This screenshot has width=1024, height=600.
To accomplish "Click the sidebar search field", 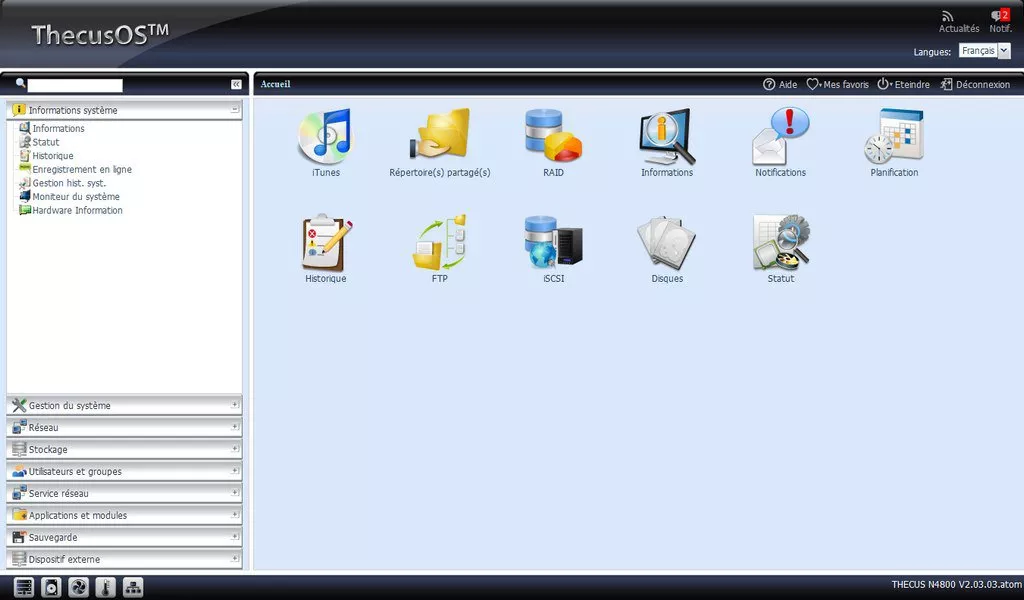I will (75, 85).
